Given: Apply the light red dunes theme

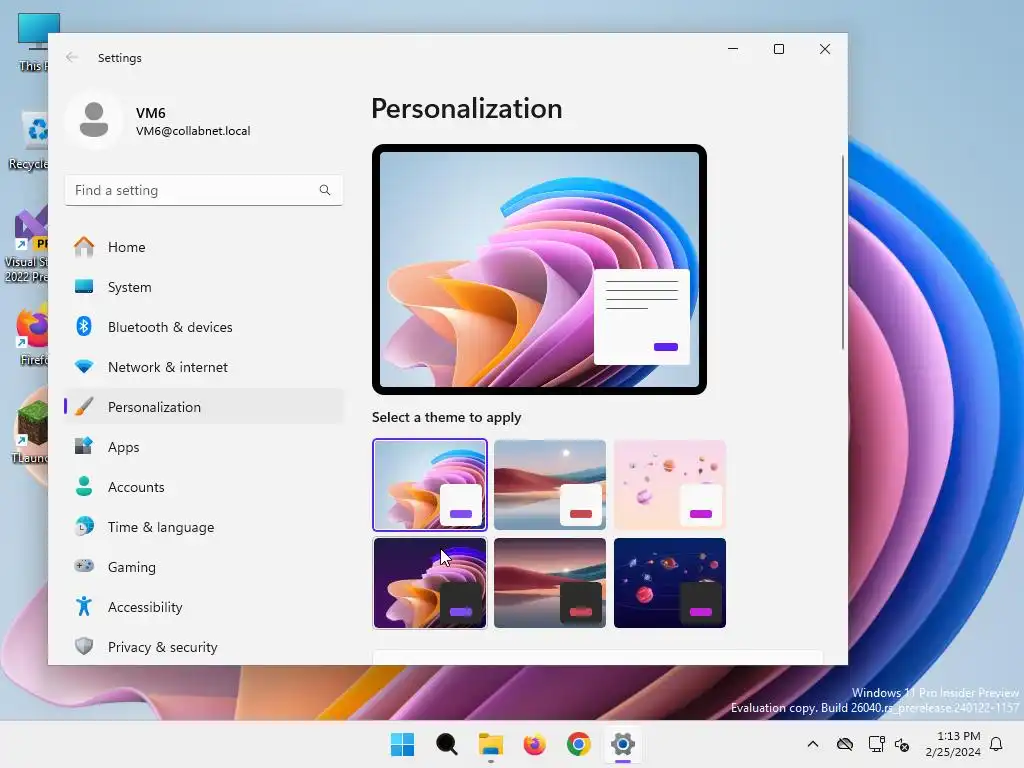Looking at the screenshot, I should pos(550,485).
